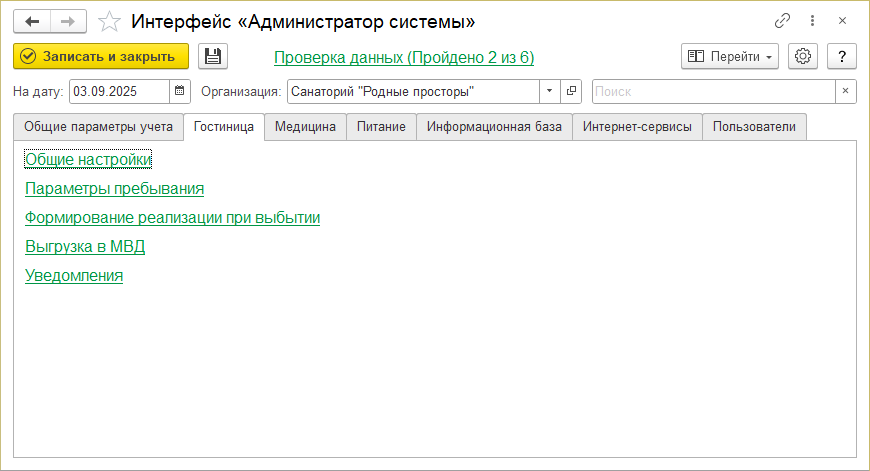
Task: Open the three-dots more actions menu
Action: (x=812, y=21)
